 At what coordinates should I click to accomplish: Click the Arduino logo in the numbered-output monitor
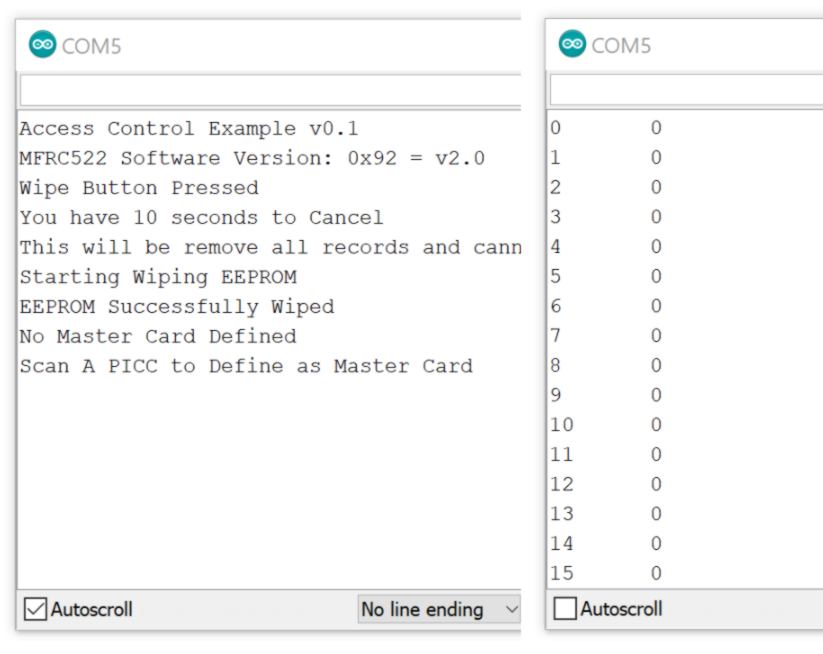point(573,47)
